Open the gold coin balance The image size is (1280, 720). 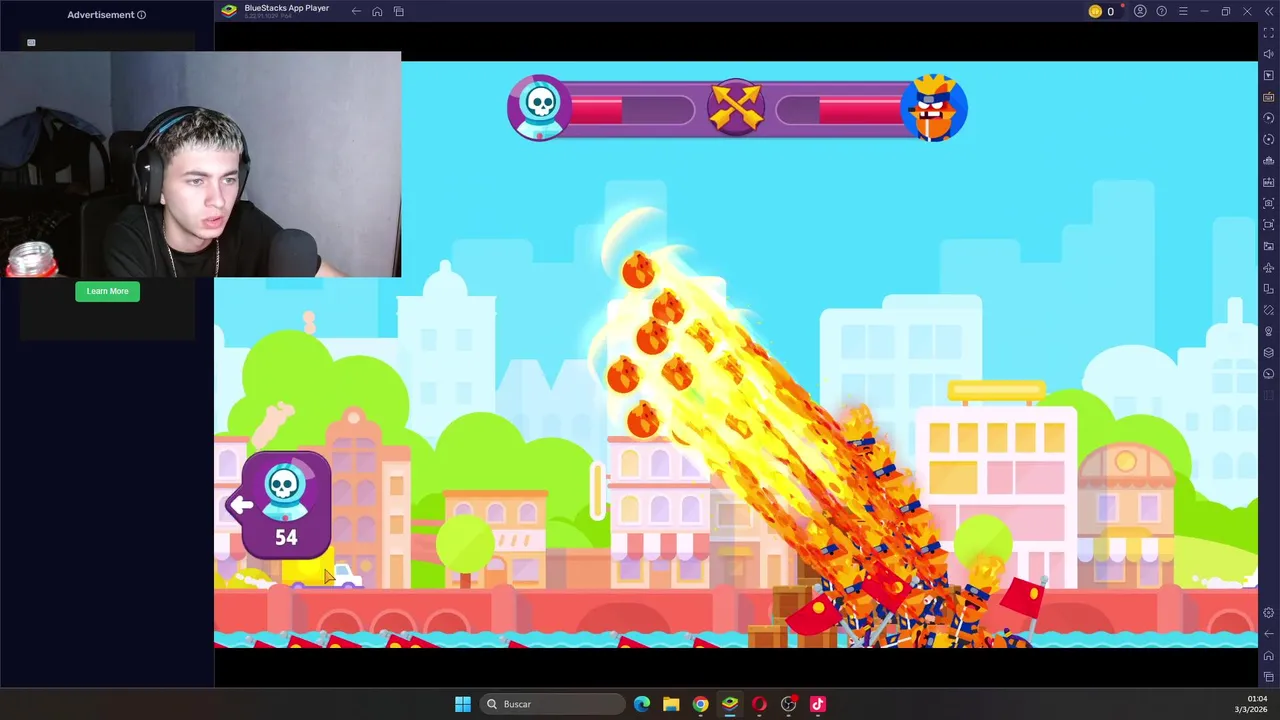point(1102,11)
